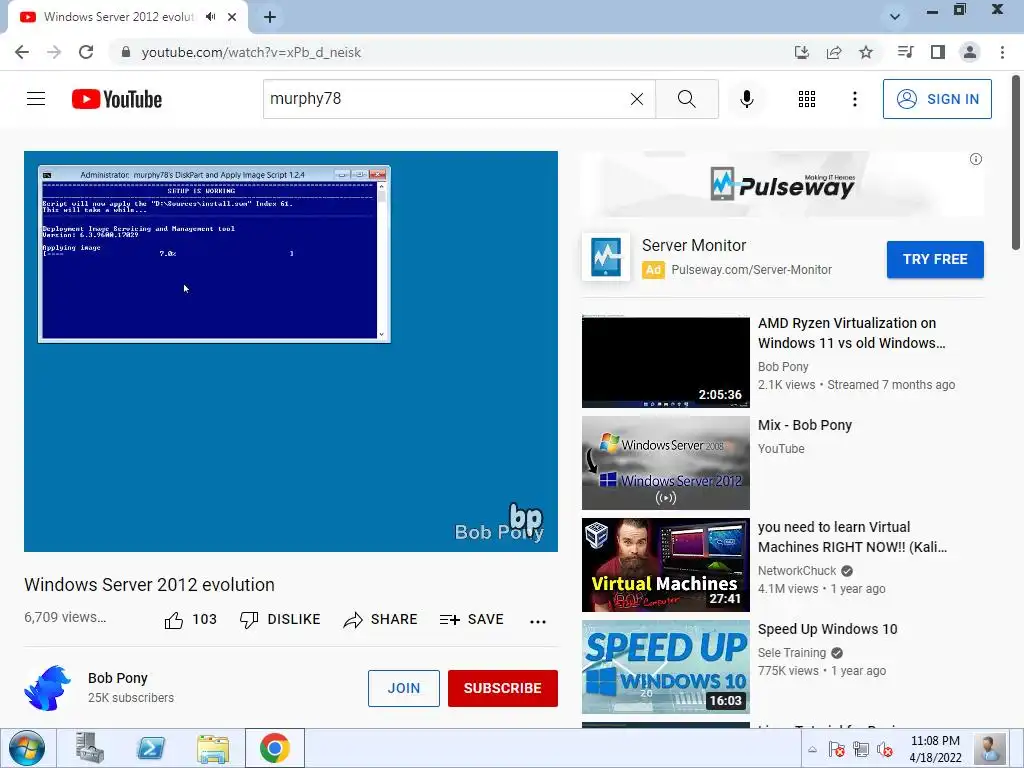Open more actions ellipsis under video

click(537, 621)
